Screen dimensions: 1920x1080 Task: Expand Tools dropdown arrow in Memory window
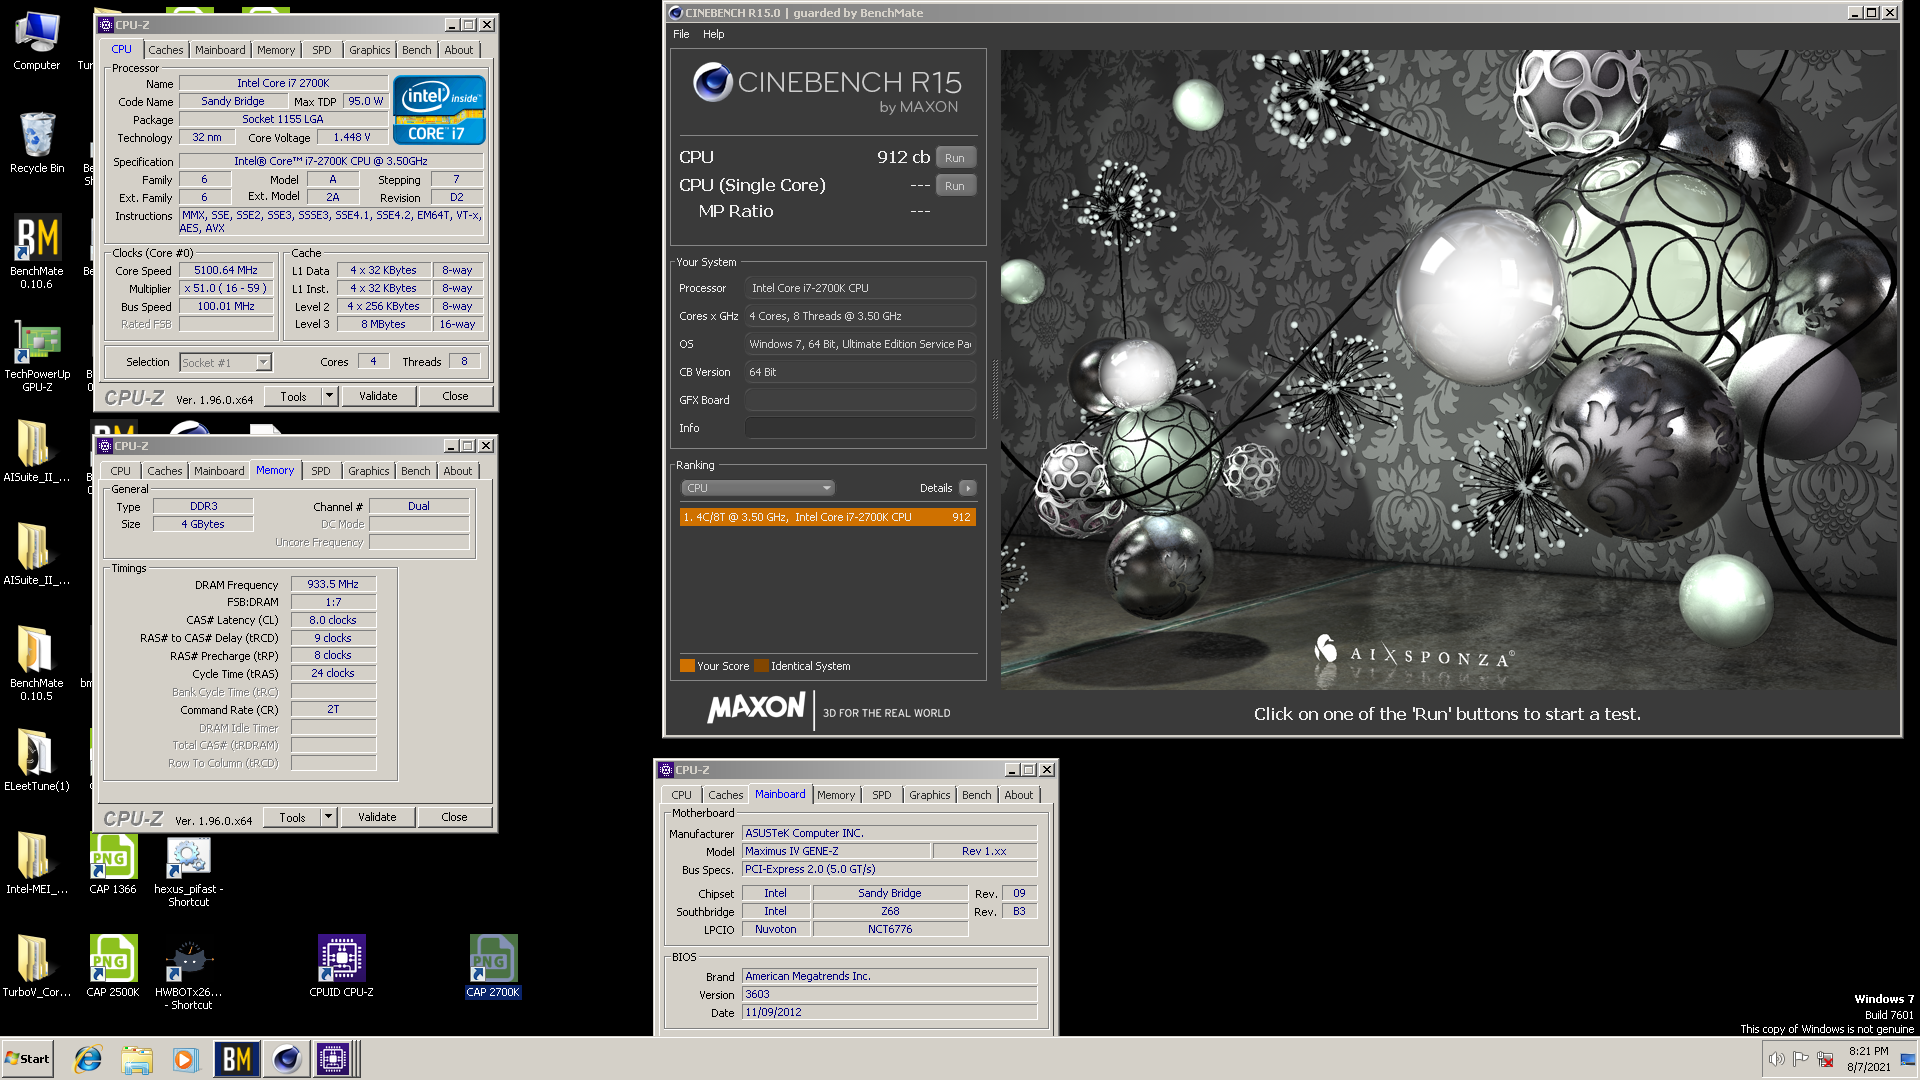click(328, 817)
